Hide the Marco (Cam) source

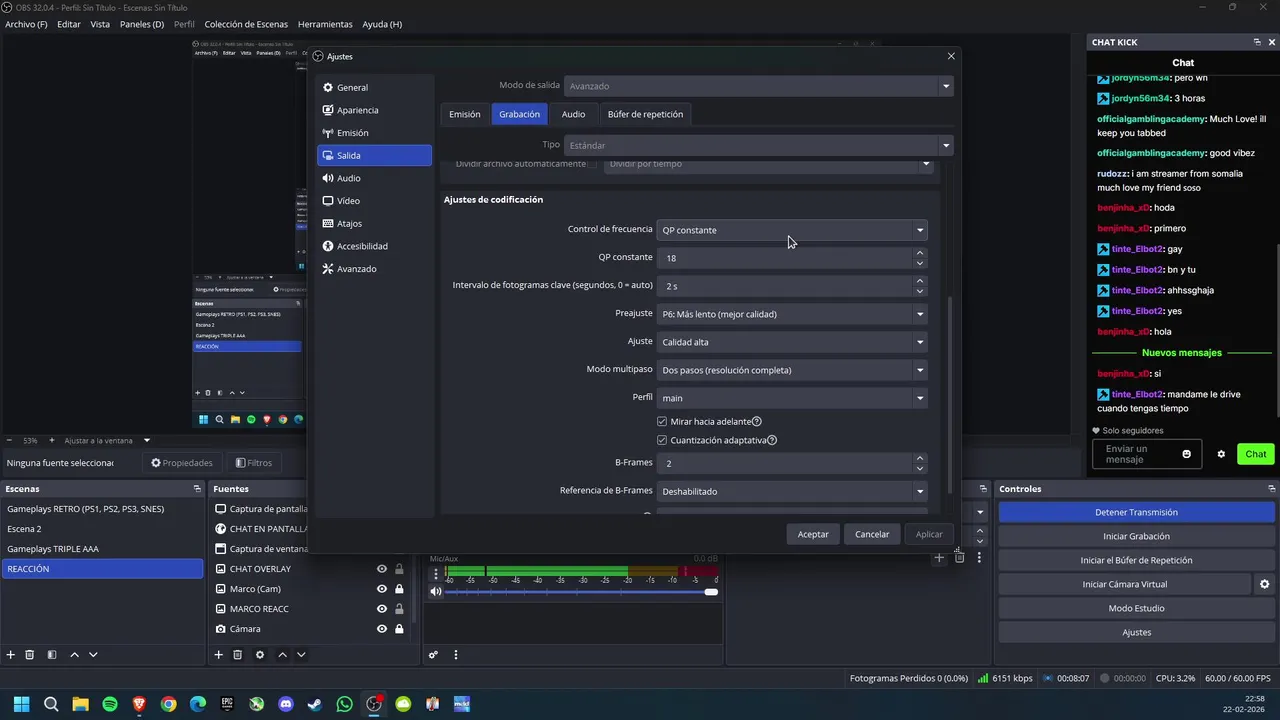(382, 589)
